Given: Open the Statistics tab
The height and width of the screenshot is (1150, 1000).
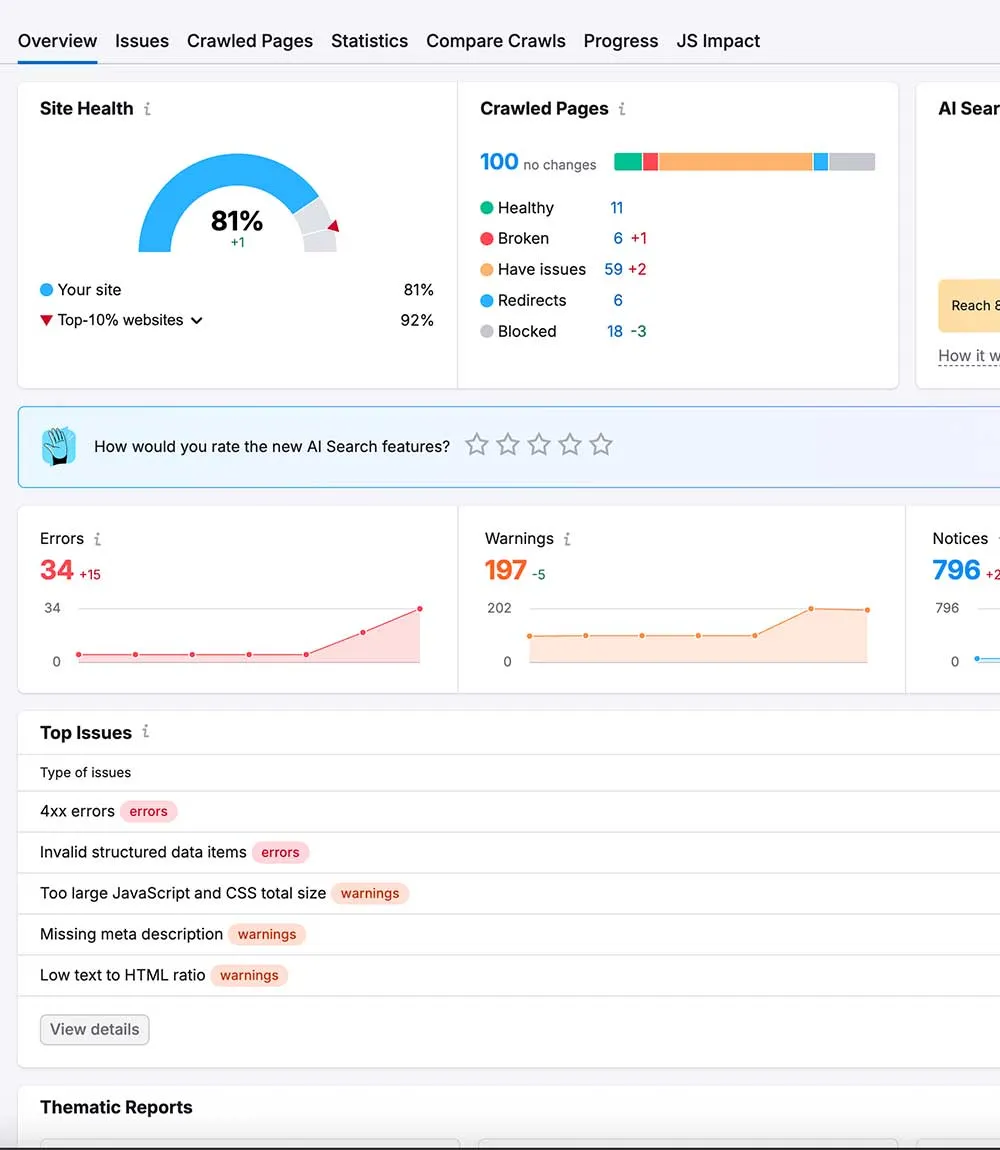Looking at the screenshot, I should (369, 41).
